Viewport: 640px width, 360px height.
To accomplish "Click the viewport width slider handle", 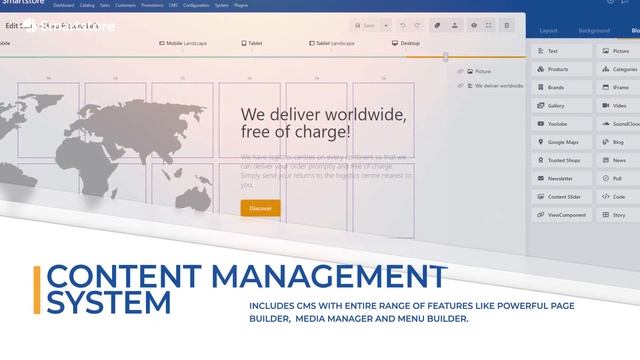I will tap(446, 57).
